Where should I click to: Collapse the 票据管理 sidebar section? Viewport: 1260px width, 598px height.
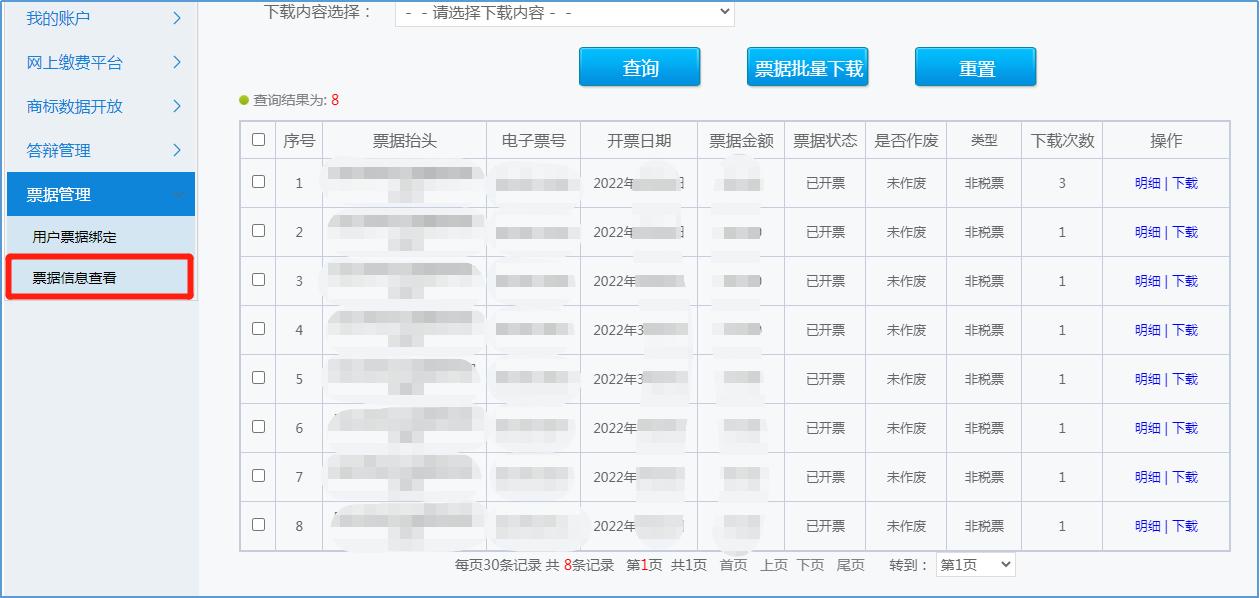coord(95,194)
